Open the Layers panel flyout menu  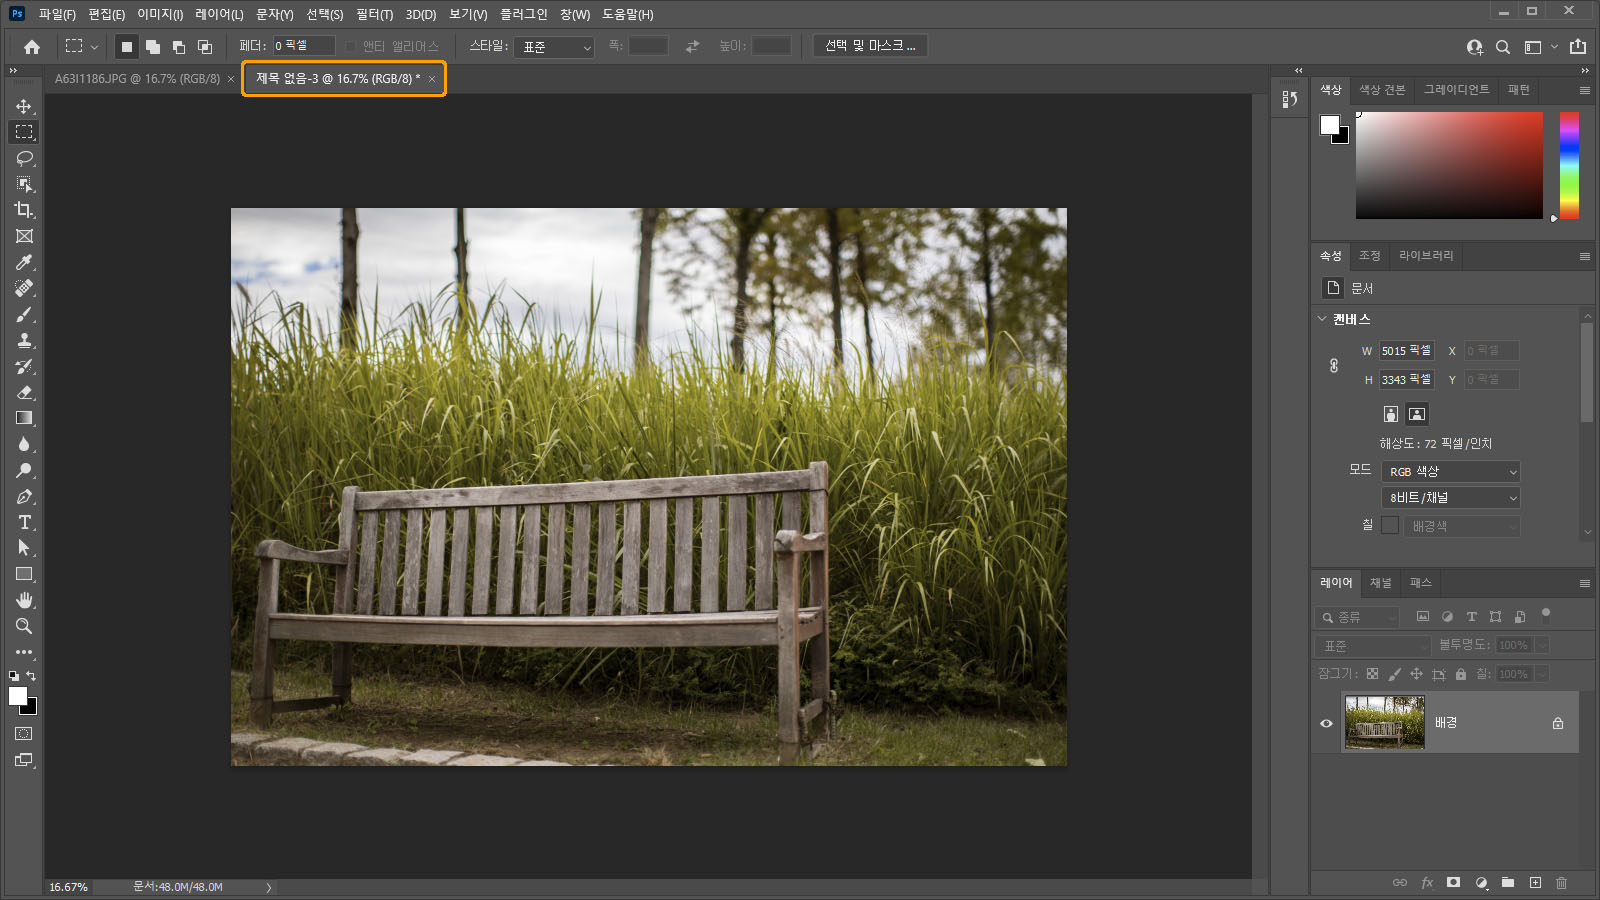point(1584,583)
